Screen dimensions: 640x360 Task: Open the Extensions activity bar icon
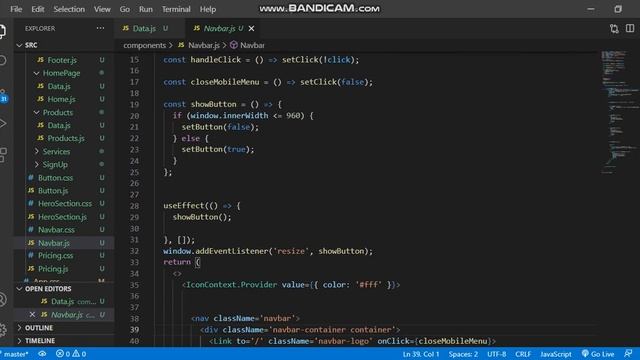(x=3, y=155)
